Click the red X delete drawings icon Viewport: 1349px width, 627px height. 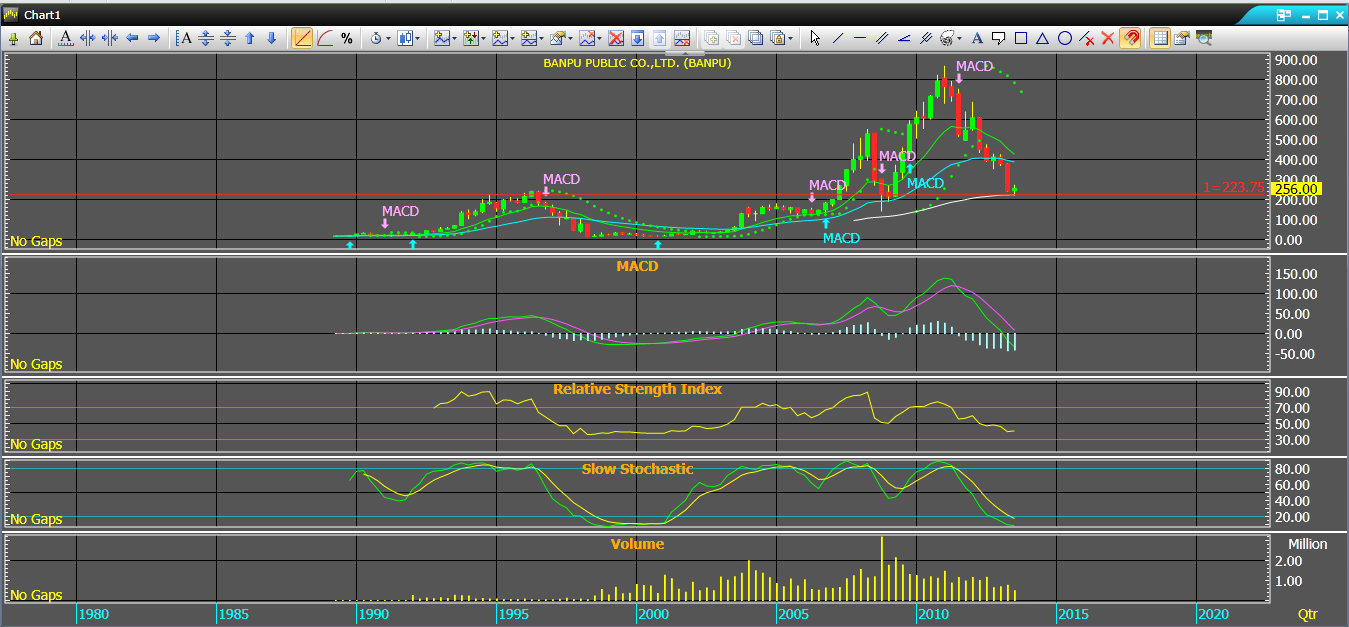click(x=1108, y=38)
